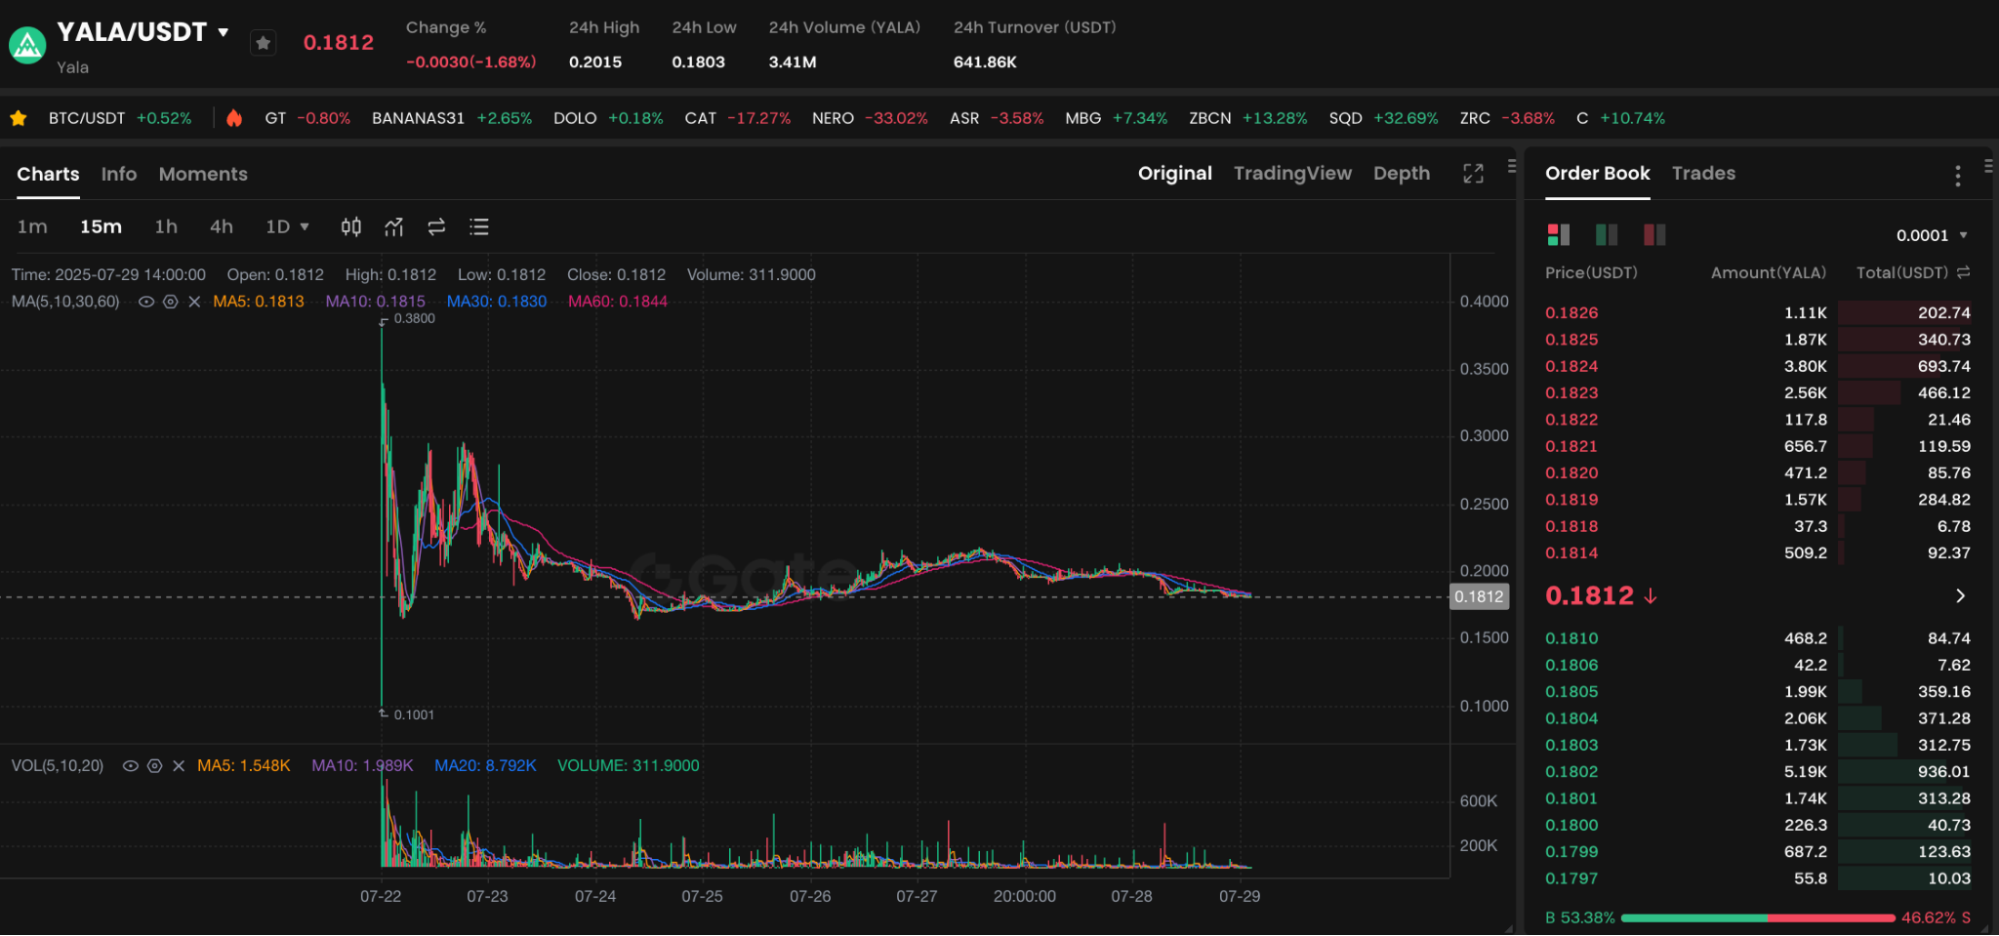Image resolution: width=1999 pixels, height=936 pixels.
Task: Open the YALA/USDT pair selector dropdown
Action: click(223, 32)
